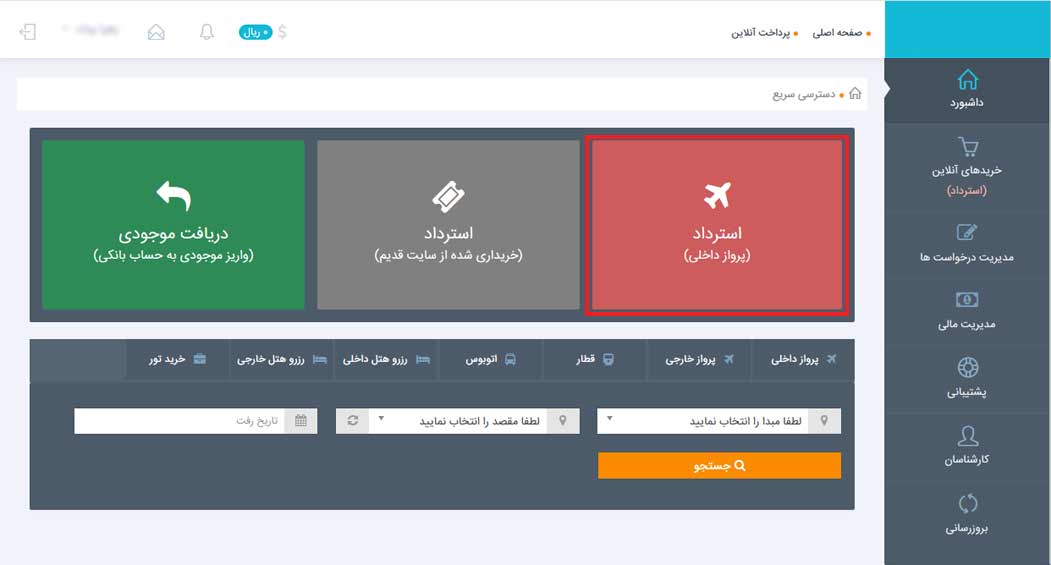Open خریدهای آنلاین cart in sidebar

(967, 166)
